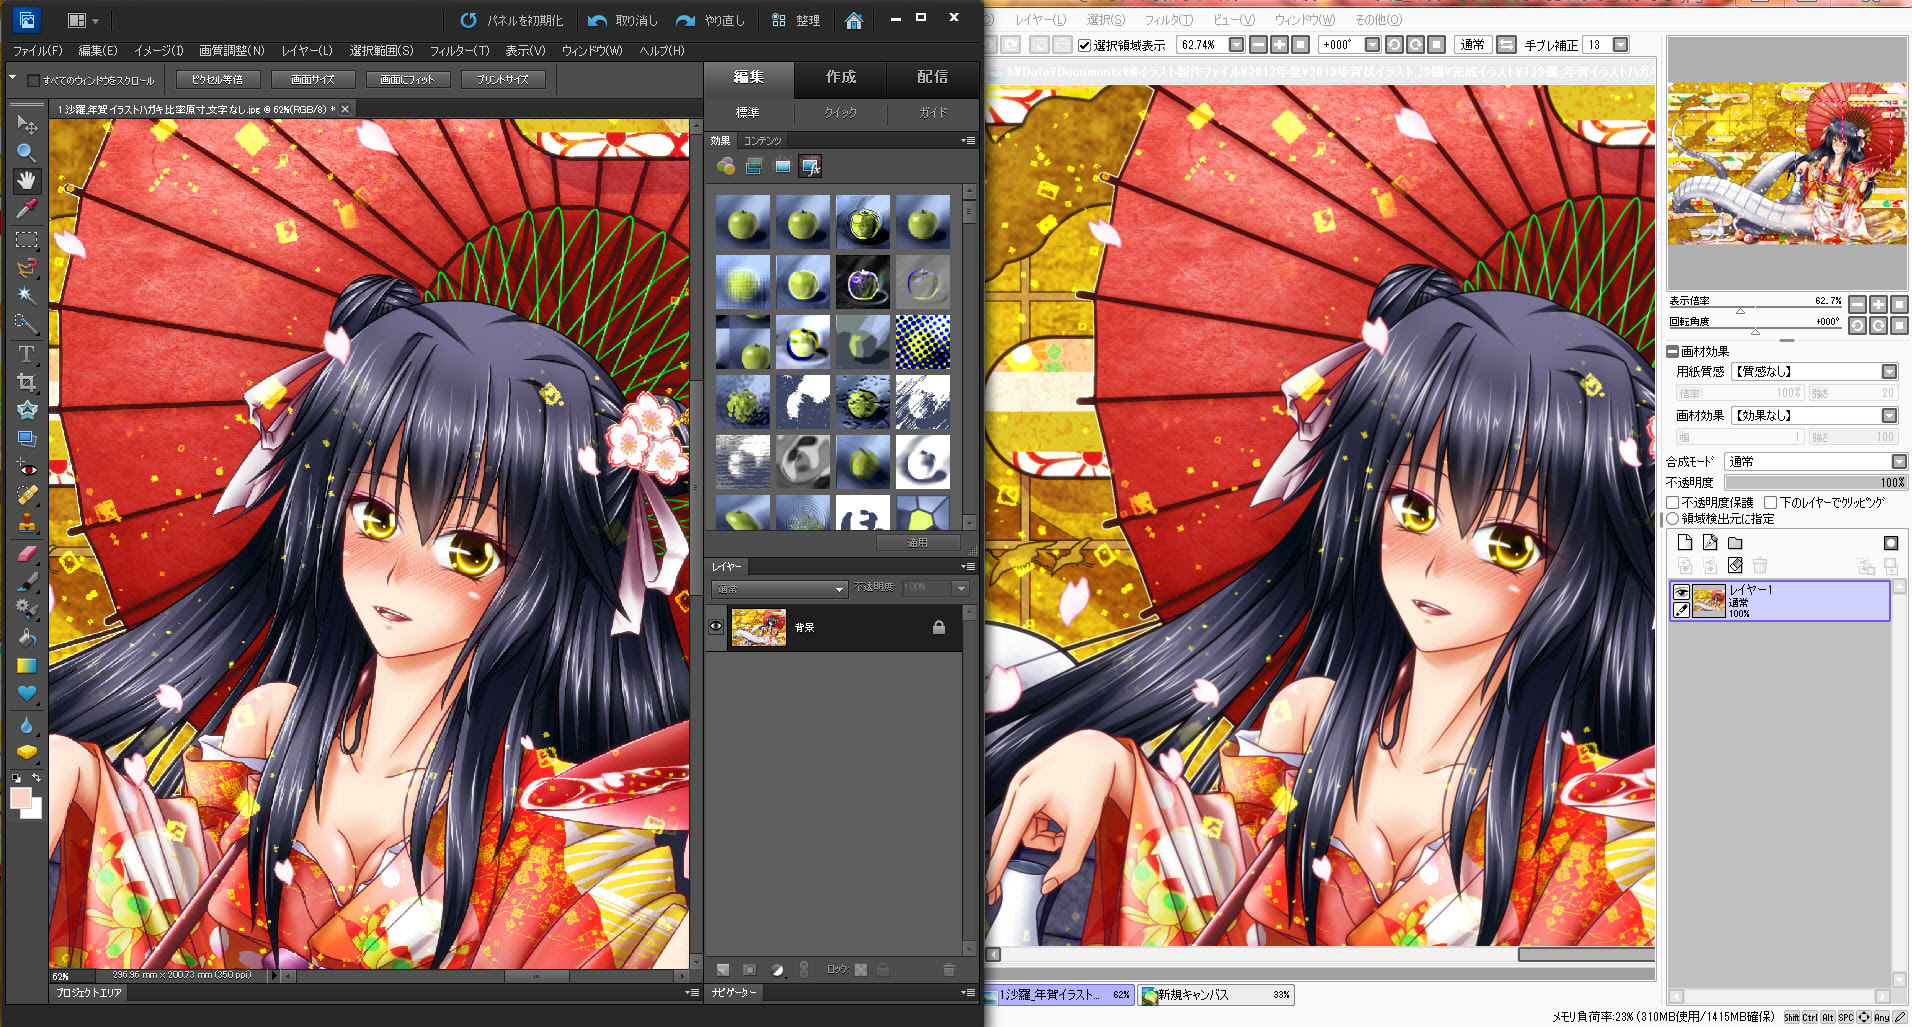This screenshot has height=1027, width=1912.
Task: Toggle pencil edit-lock icon on レイヤー1
Action: 1682,609
